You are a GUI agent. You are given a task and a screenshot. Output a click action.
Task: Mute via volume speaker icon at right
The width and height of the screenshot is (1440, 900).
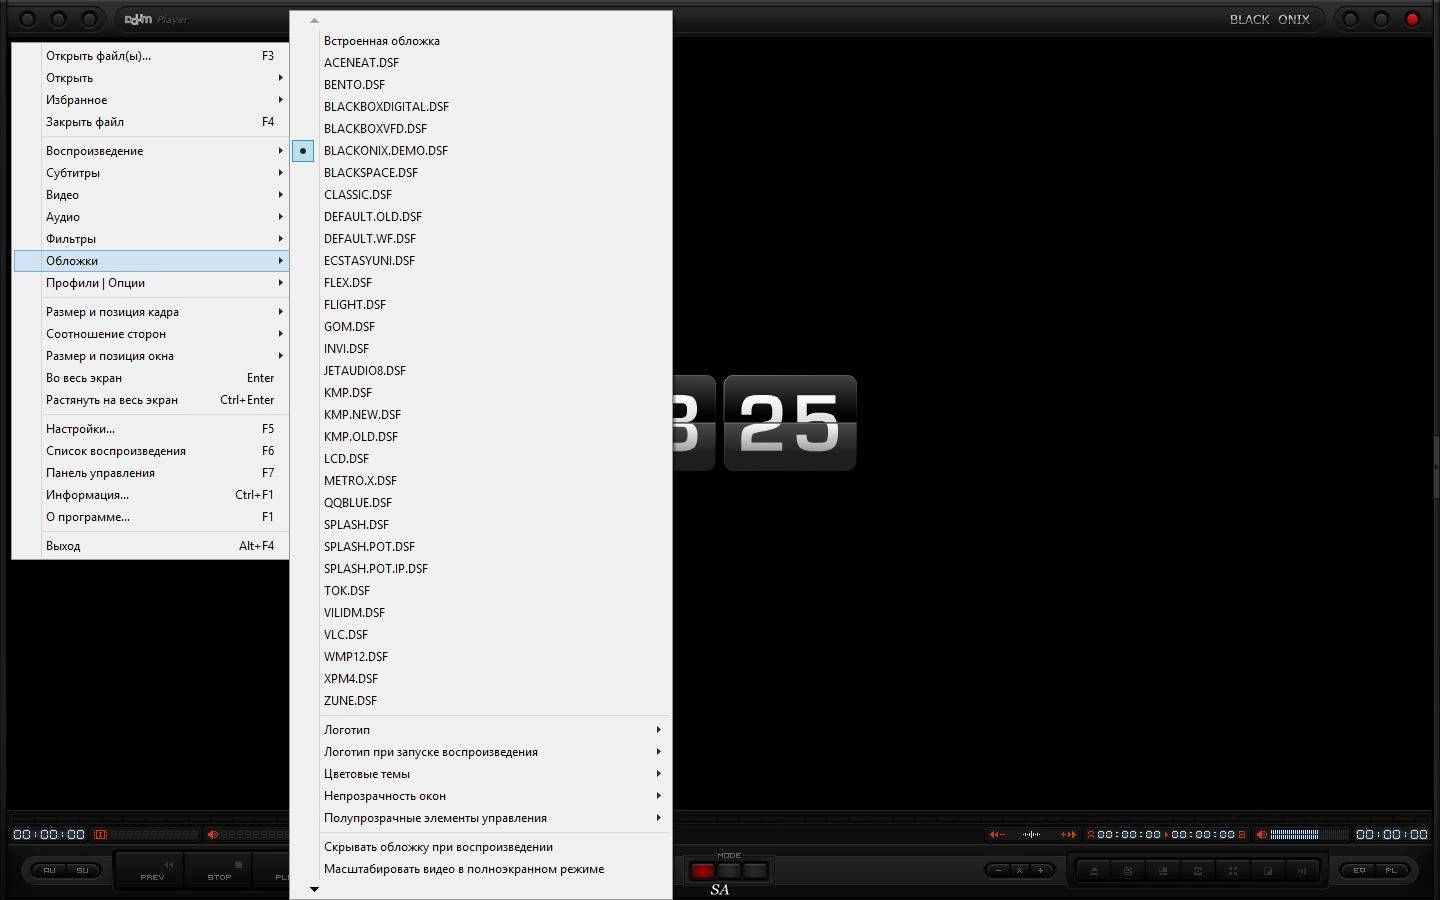(x=1262, y=834)
